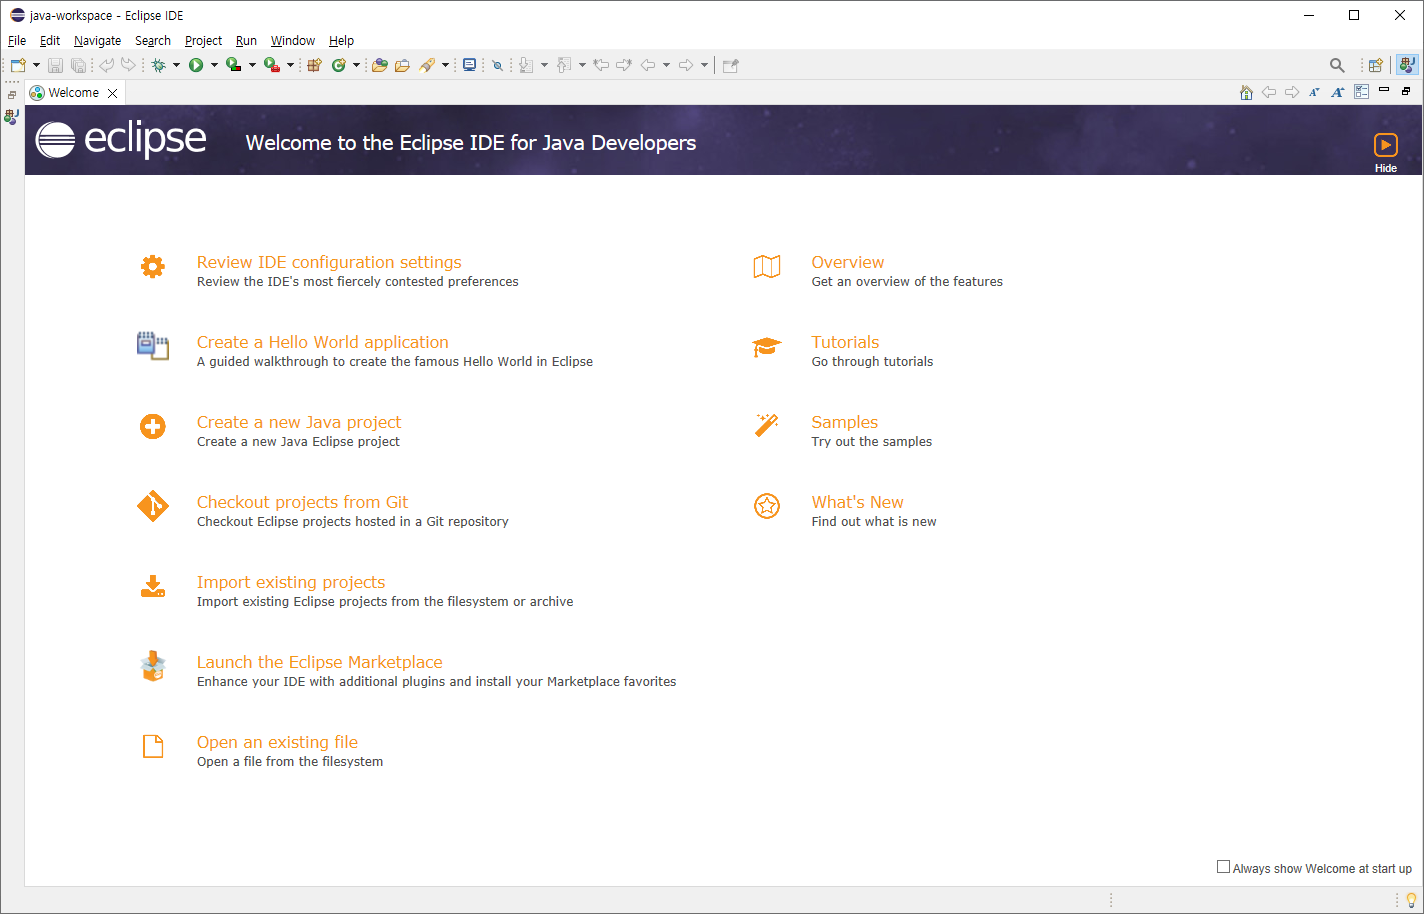1424x914 pixels.
Task: Open the Navigate menu
Action: pos(97,41)
